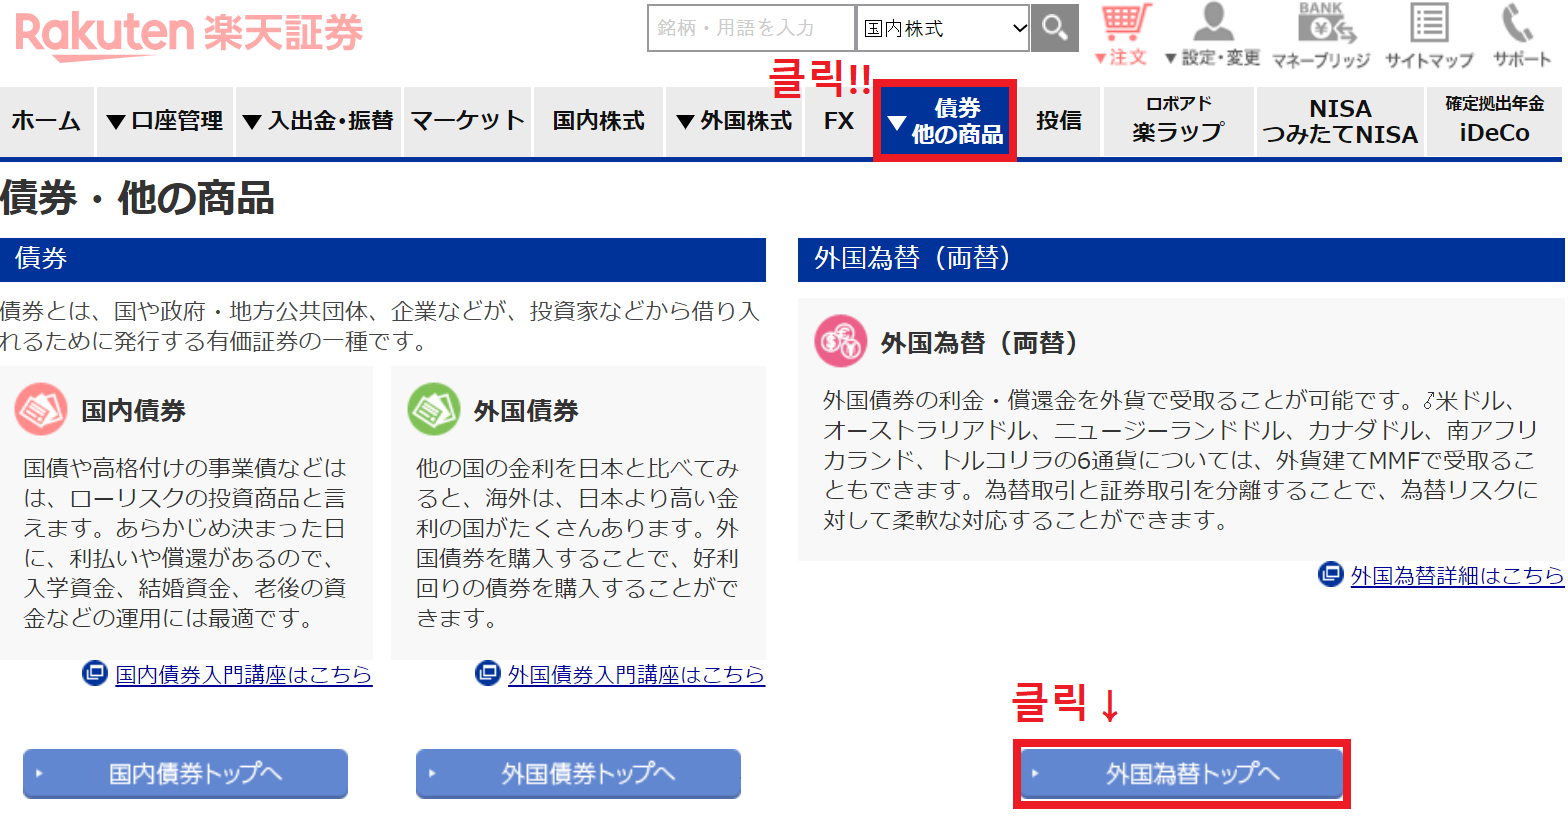Screen dimensions: 1568x818
Task: Expand the 入出金・振替 menu
Action: point(319,121)
